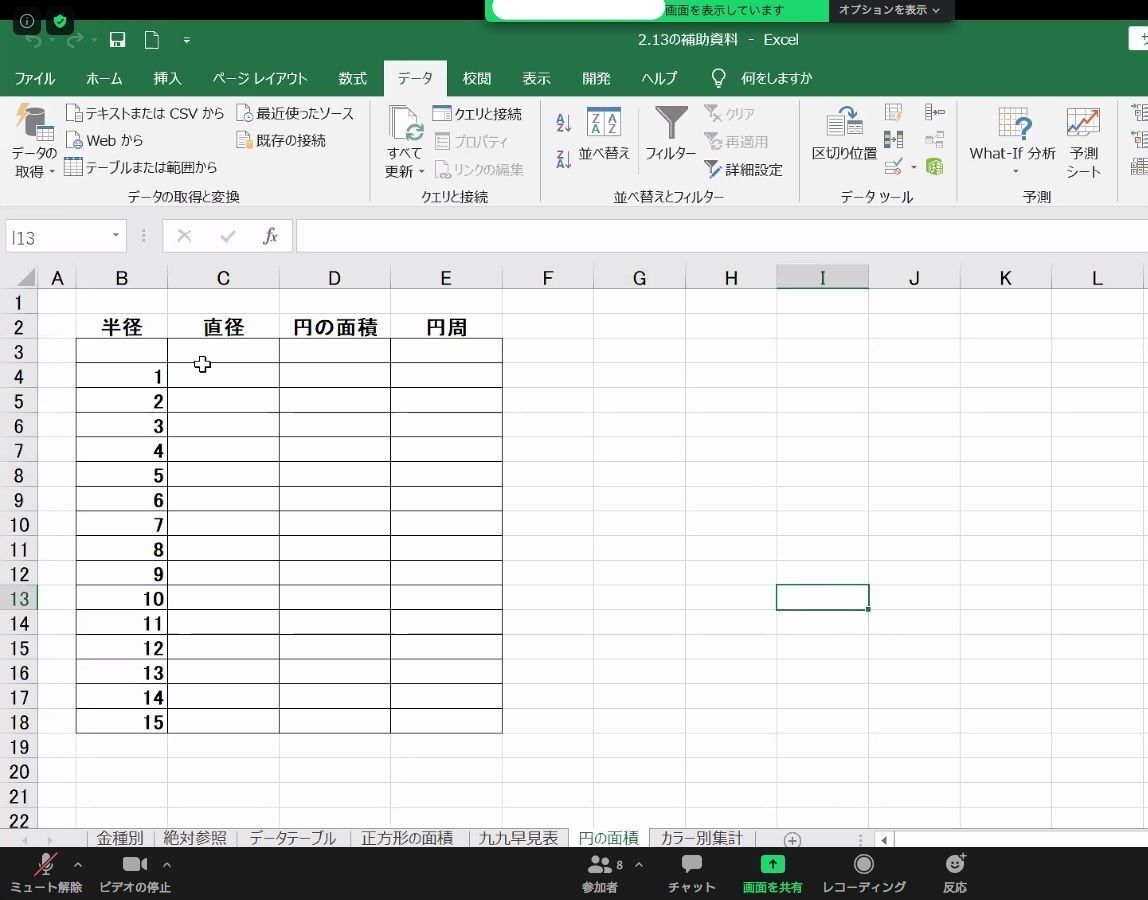
Task: Switch to the カラー別集計 sheet tab
Action: (701, 838)
